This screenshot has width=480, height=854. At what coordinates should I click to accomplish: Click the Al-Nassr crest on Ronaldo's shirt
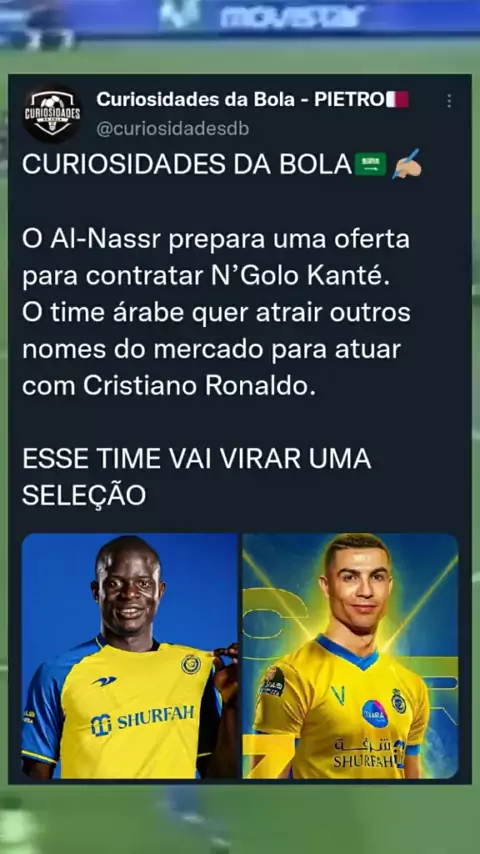point(398,701)
